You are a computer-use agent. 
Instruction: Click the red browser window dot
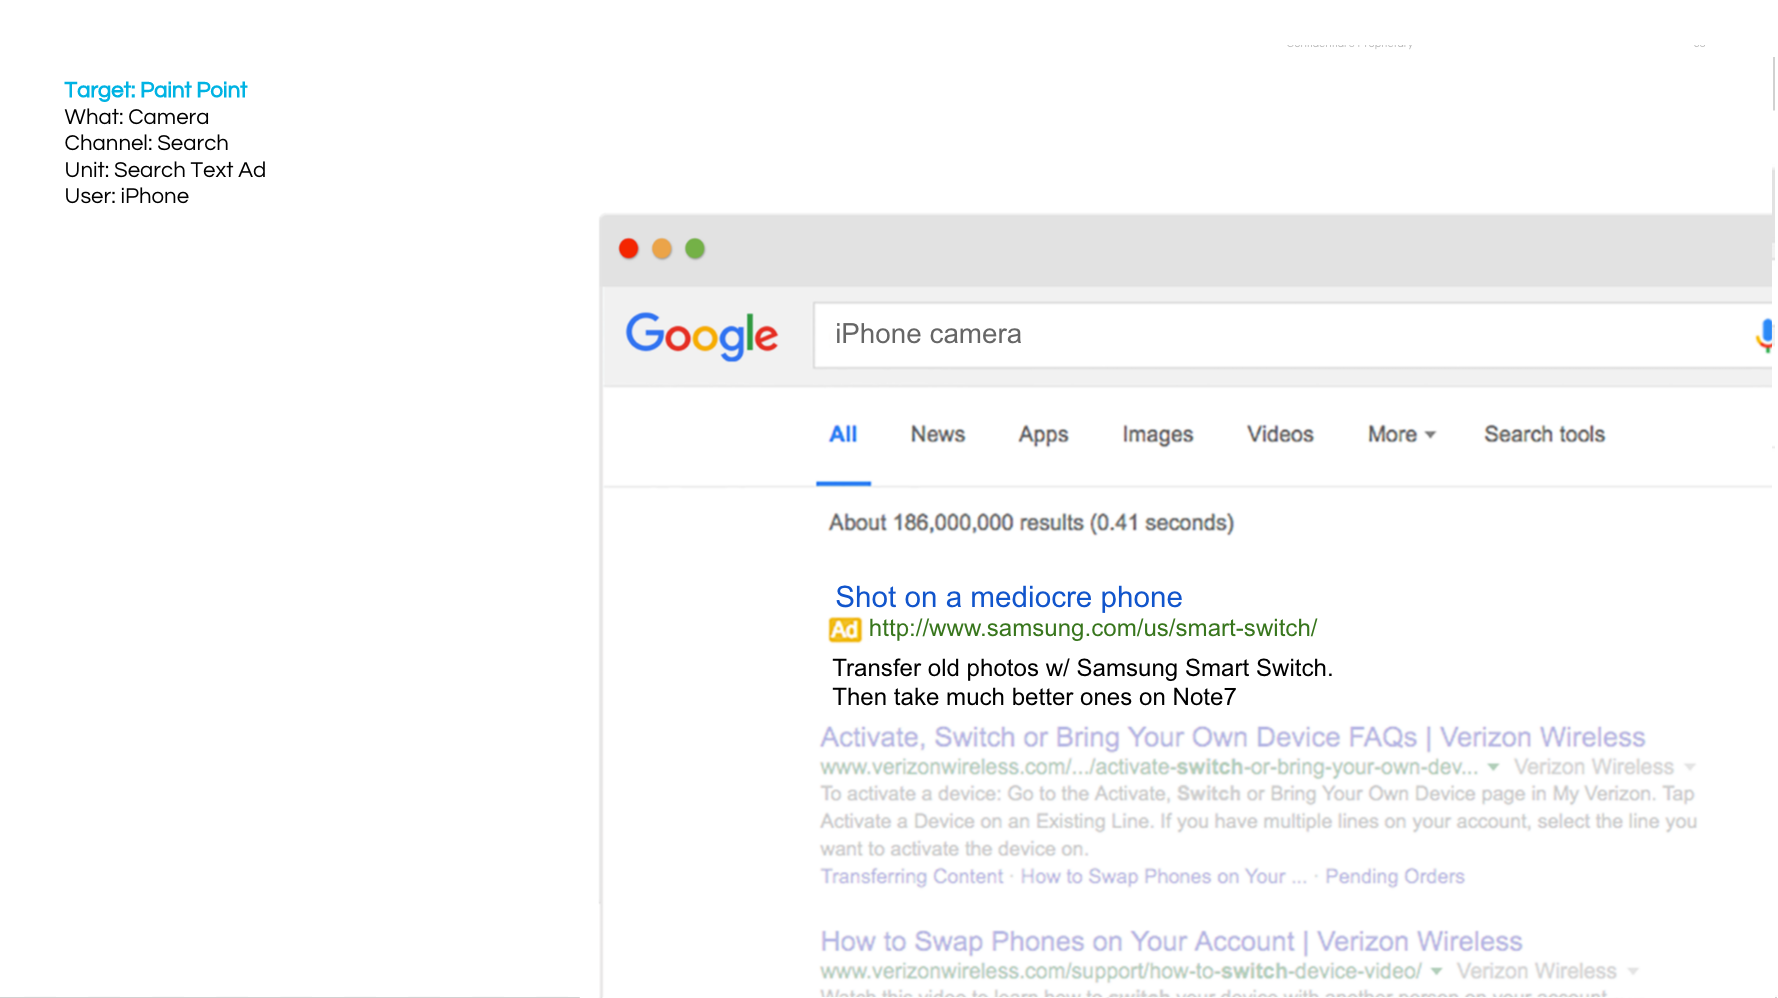[x=629, y=248]
